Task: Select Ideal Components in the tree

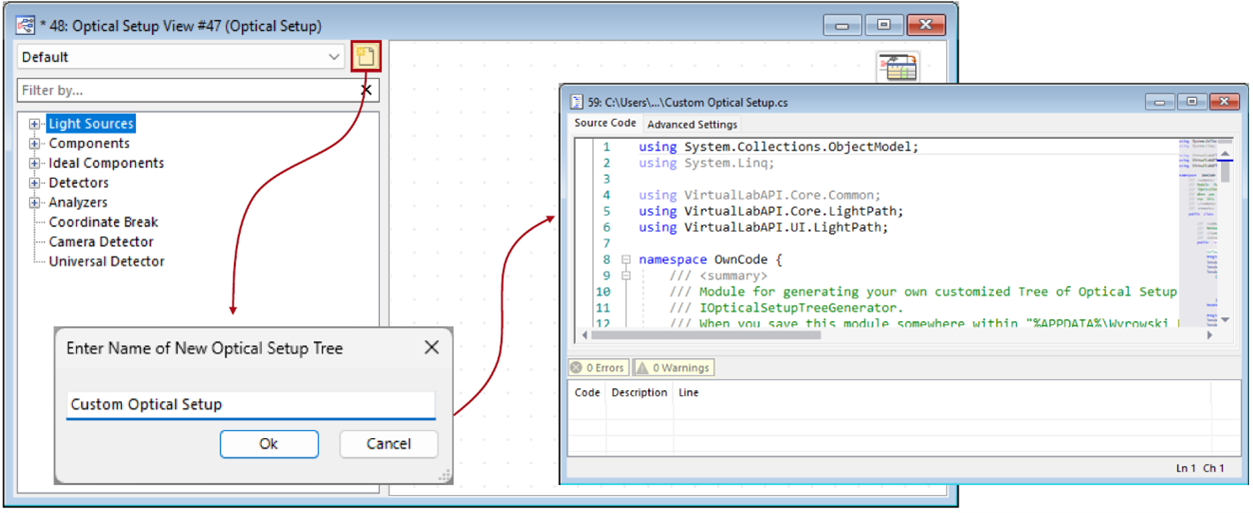Action: [x=106, y=163]
